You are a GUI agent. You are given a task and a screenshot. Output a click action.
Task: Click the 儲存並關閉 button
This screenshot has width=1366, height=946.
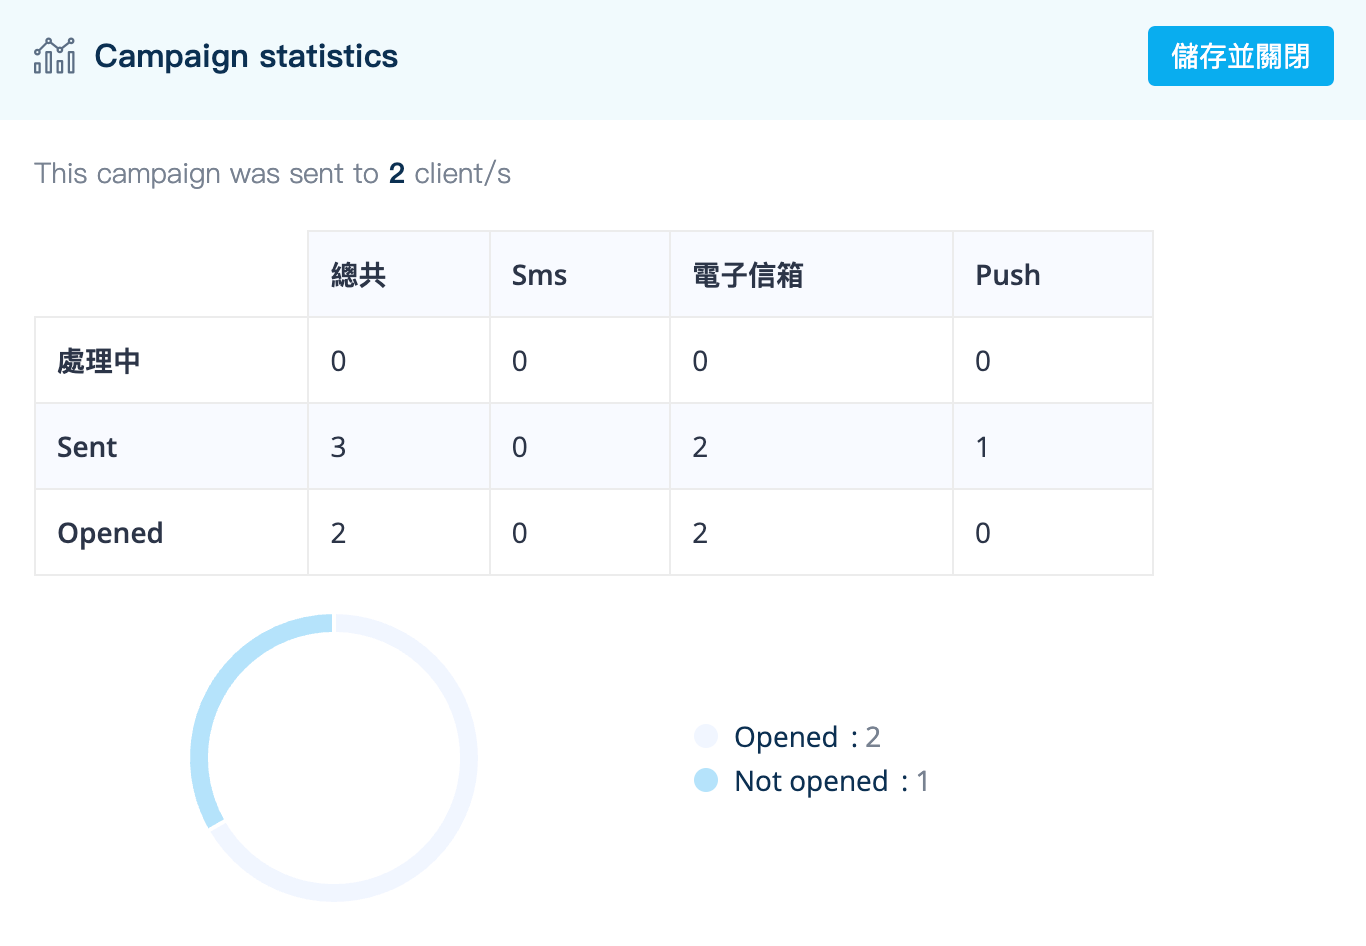[1240, 56]
